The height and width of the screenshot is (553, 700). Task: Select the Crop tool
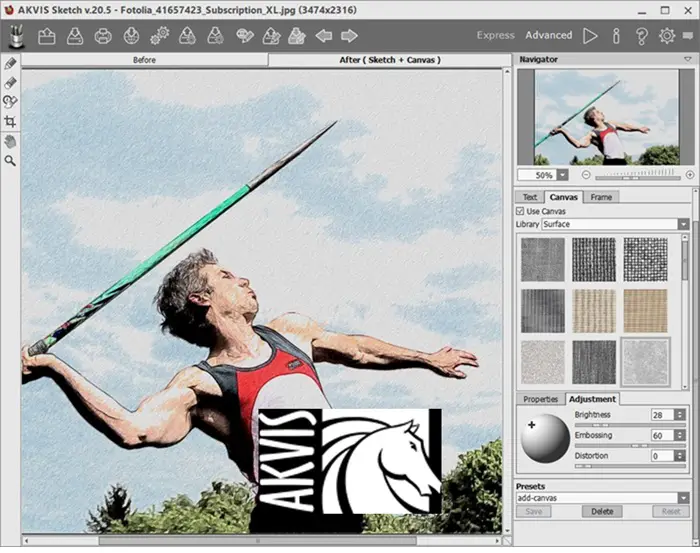coord(10,121)
